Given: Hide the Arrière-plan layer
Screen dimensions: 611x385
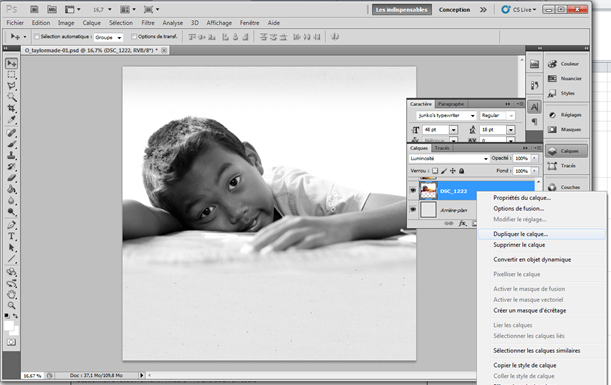Looking at the screenshot, I should [x=413, y=210].
